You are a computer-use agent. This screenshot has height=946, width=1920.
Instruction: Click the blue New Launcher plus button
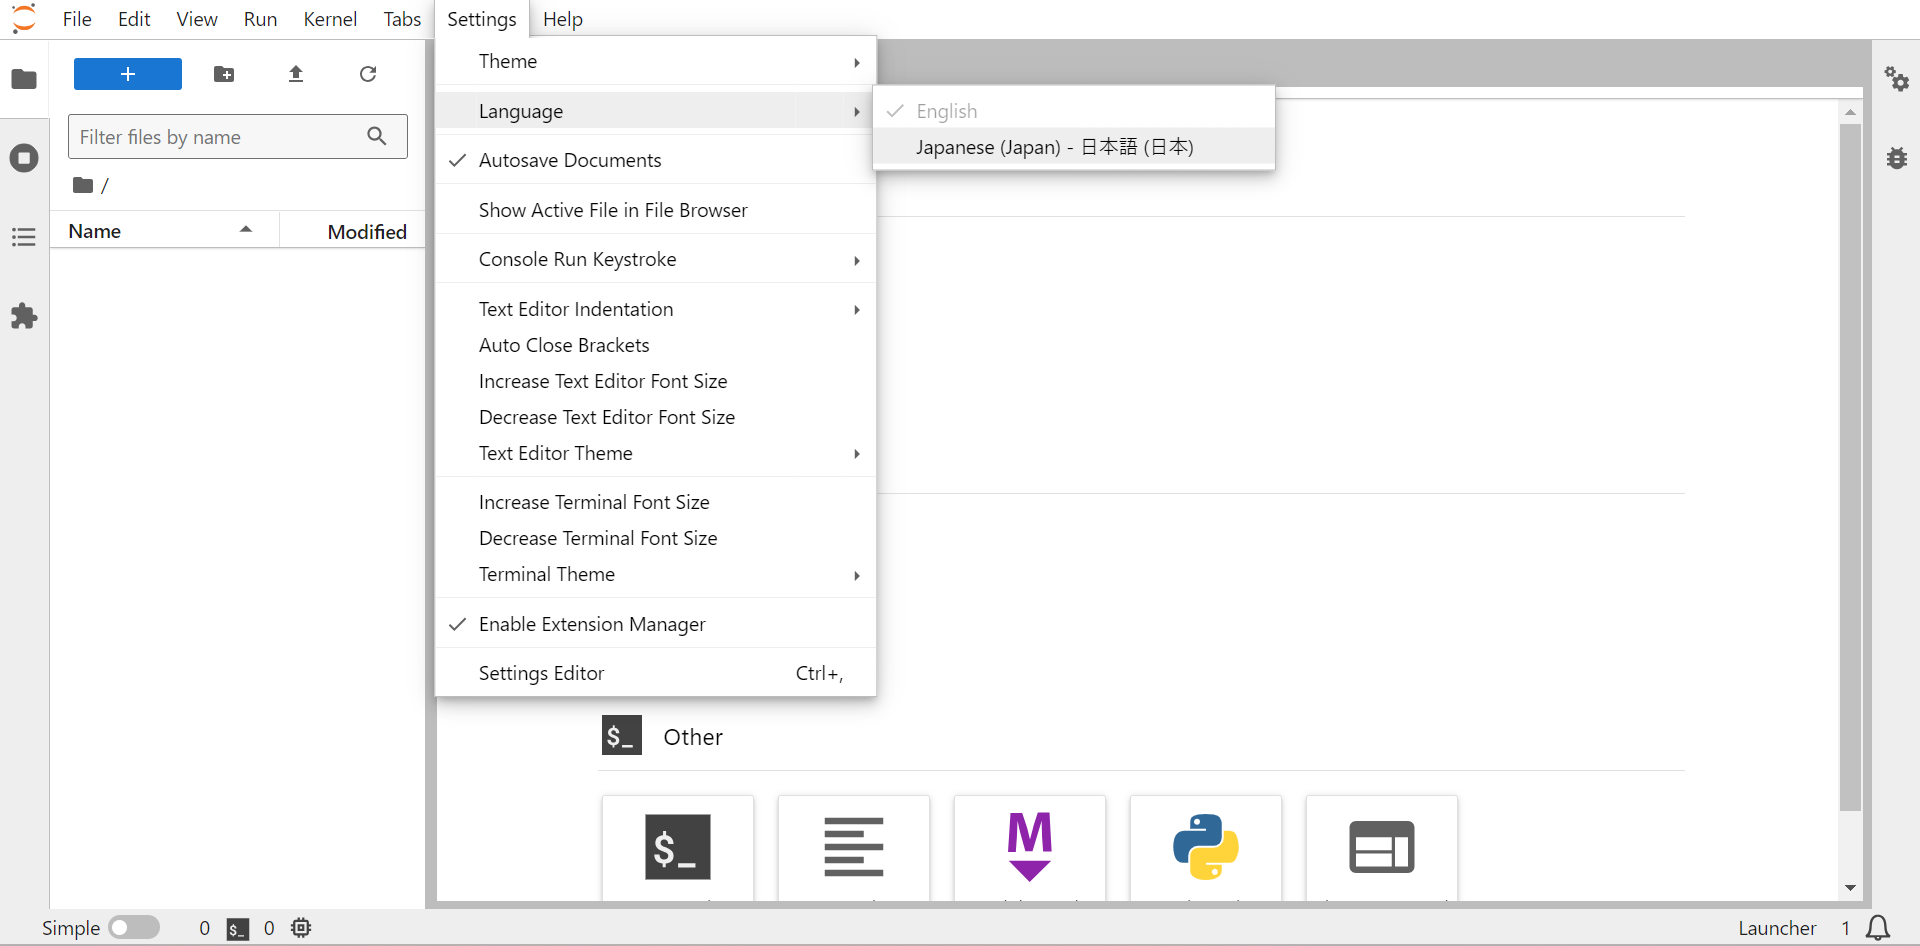(x=128, y=74)
